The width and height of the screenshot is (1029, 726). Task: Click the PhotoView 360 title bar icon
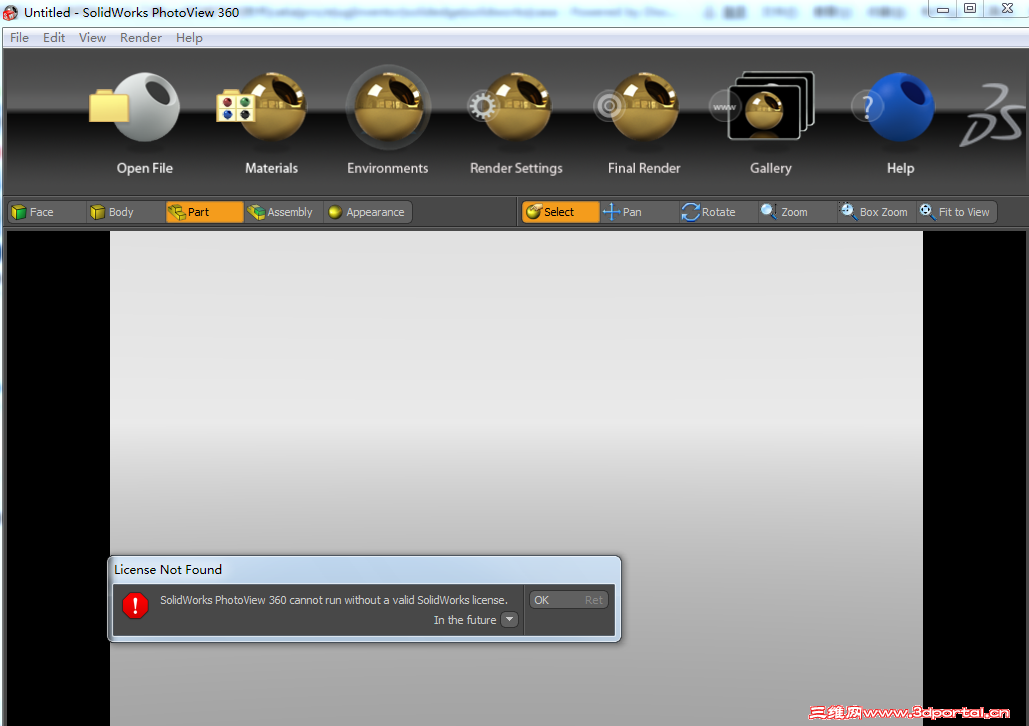10,12
